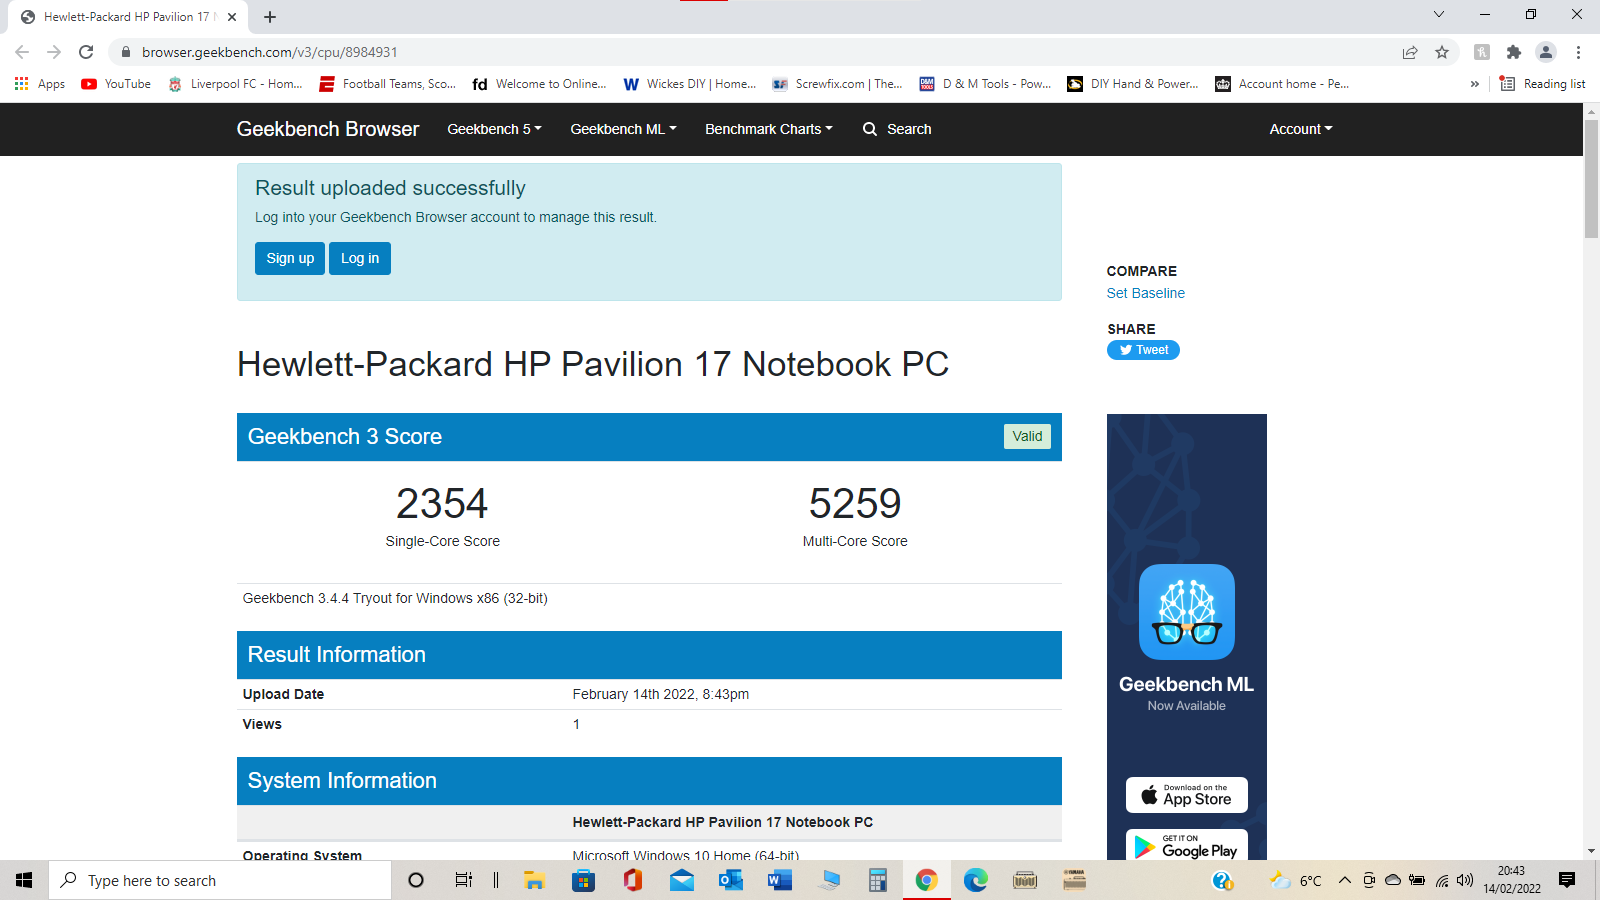The height and width of the screenshot is (900, 1600).
Task: Click the Windows taskbar search box
Action: [220, 880]
